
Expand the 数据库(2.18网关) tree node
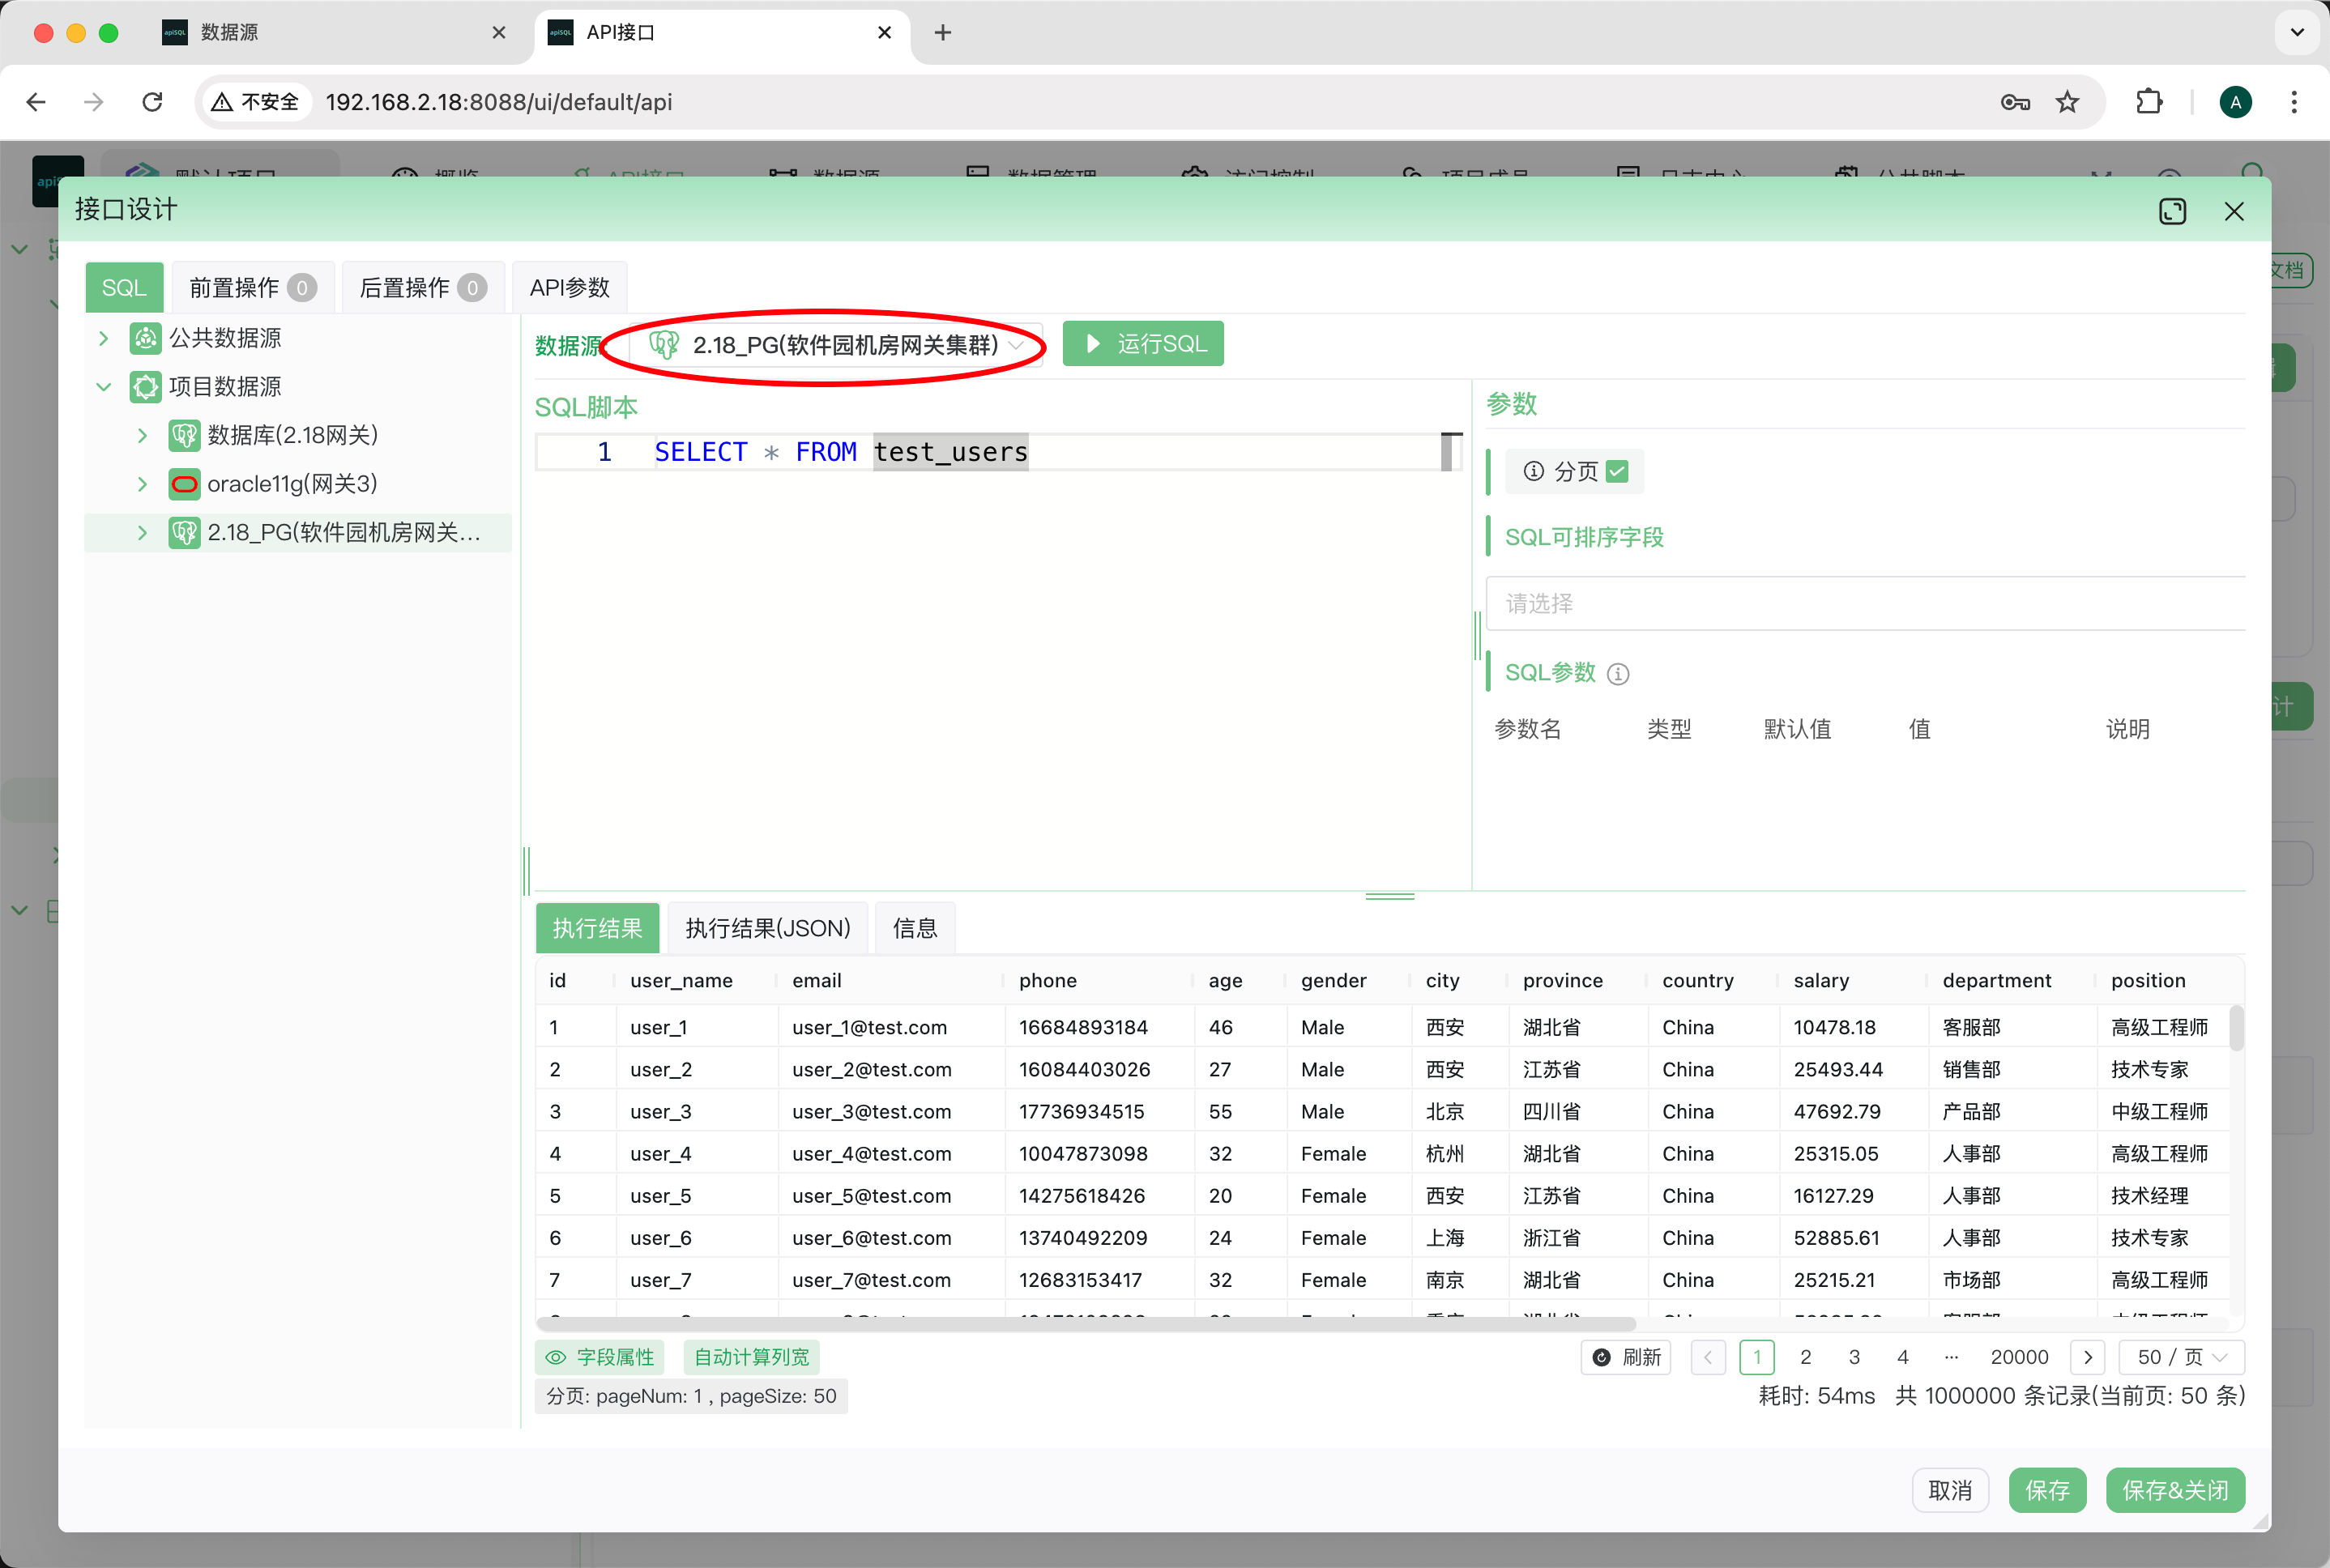tap(142, 436)
